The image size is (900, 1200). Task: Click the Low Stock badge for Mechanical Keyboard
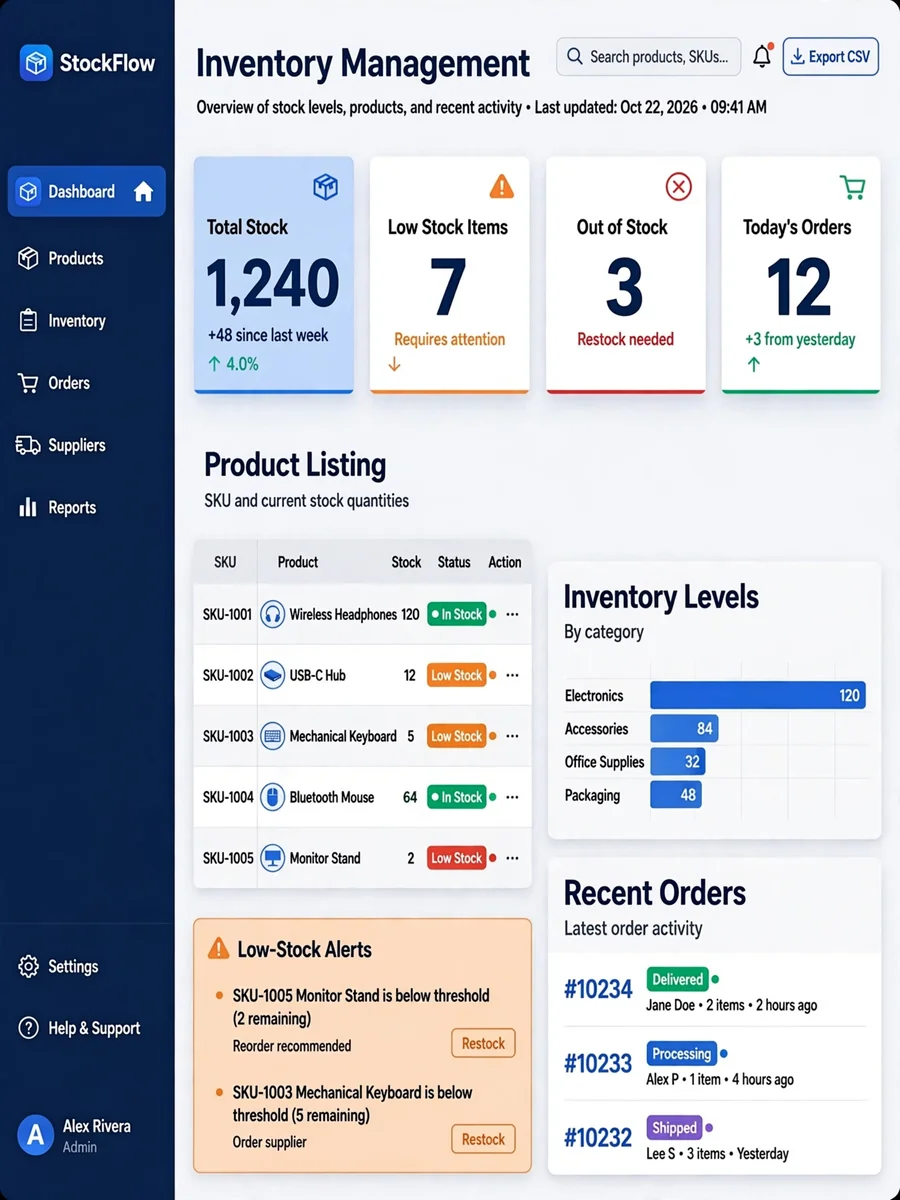click(x=456, y=736)
